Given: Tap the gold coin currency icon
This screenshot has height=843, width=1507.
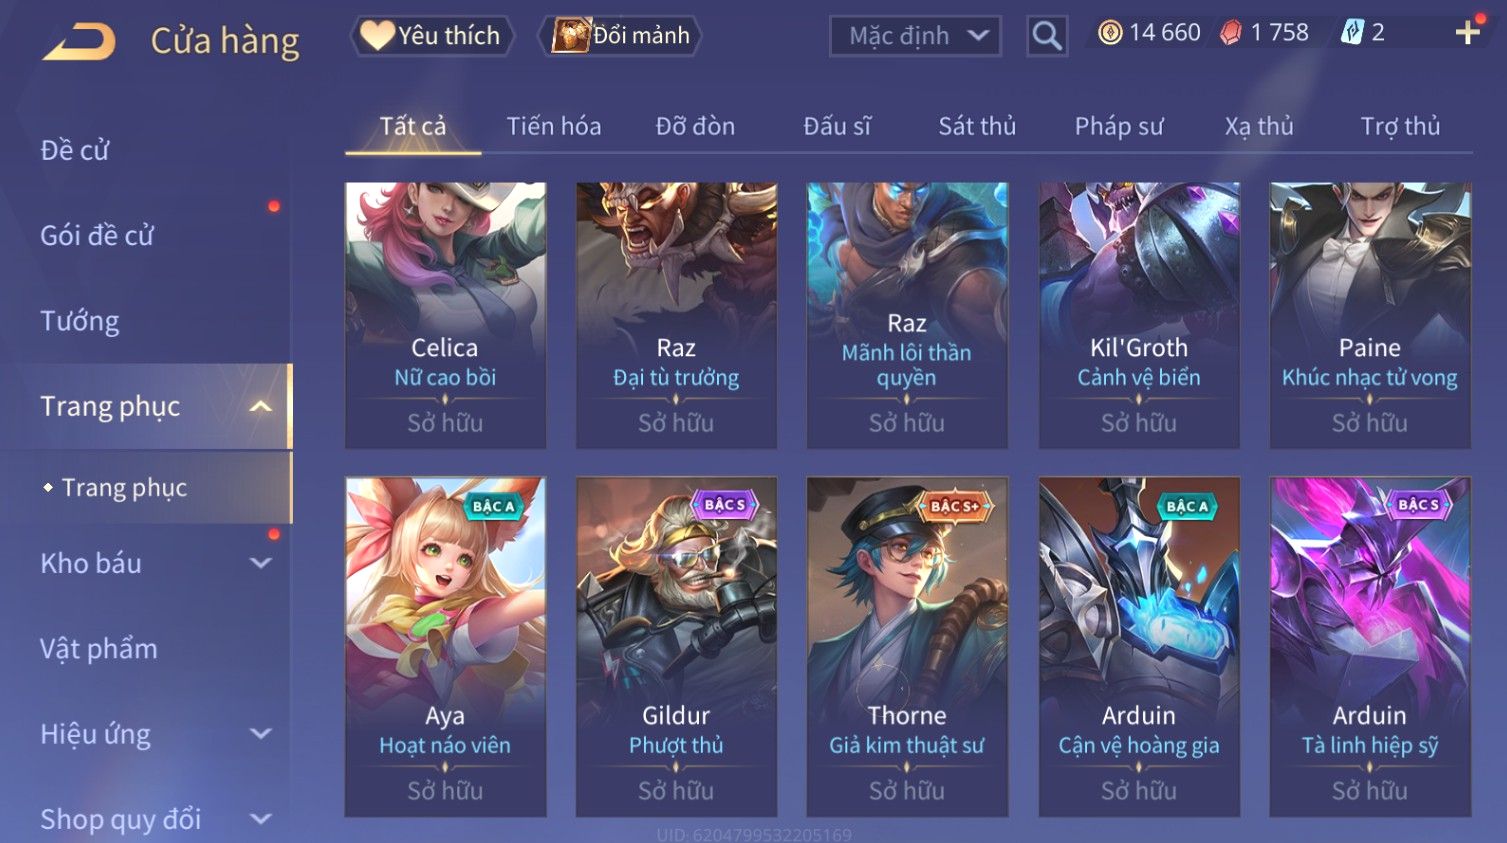Looking at the screenshot, I should coord(1110,33).
